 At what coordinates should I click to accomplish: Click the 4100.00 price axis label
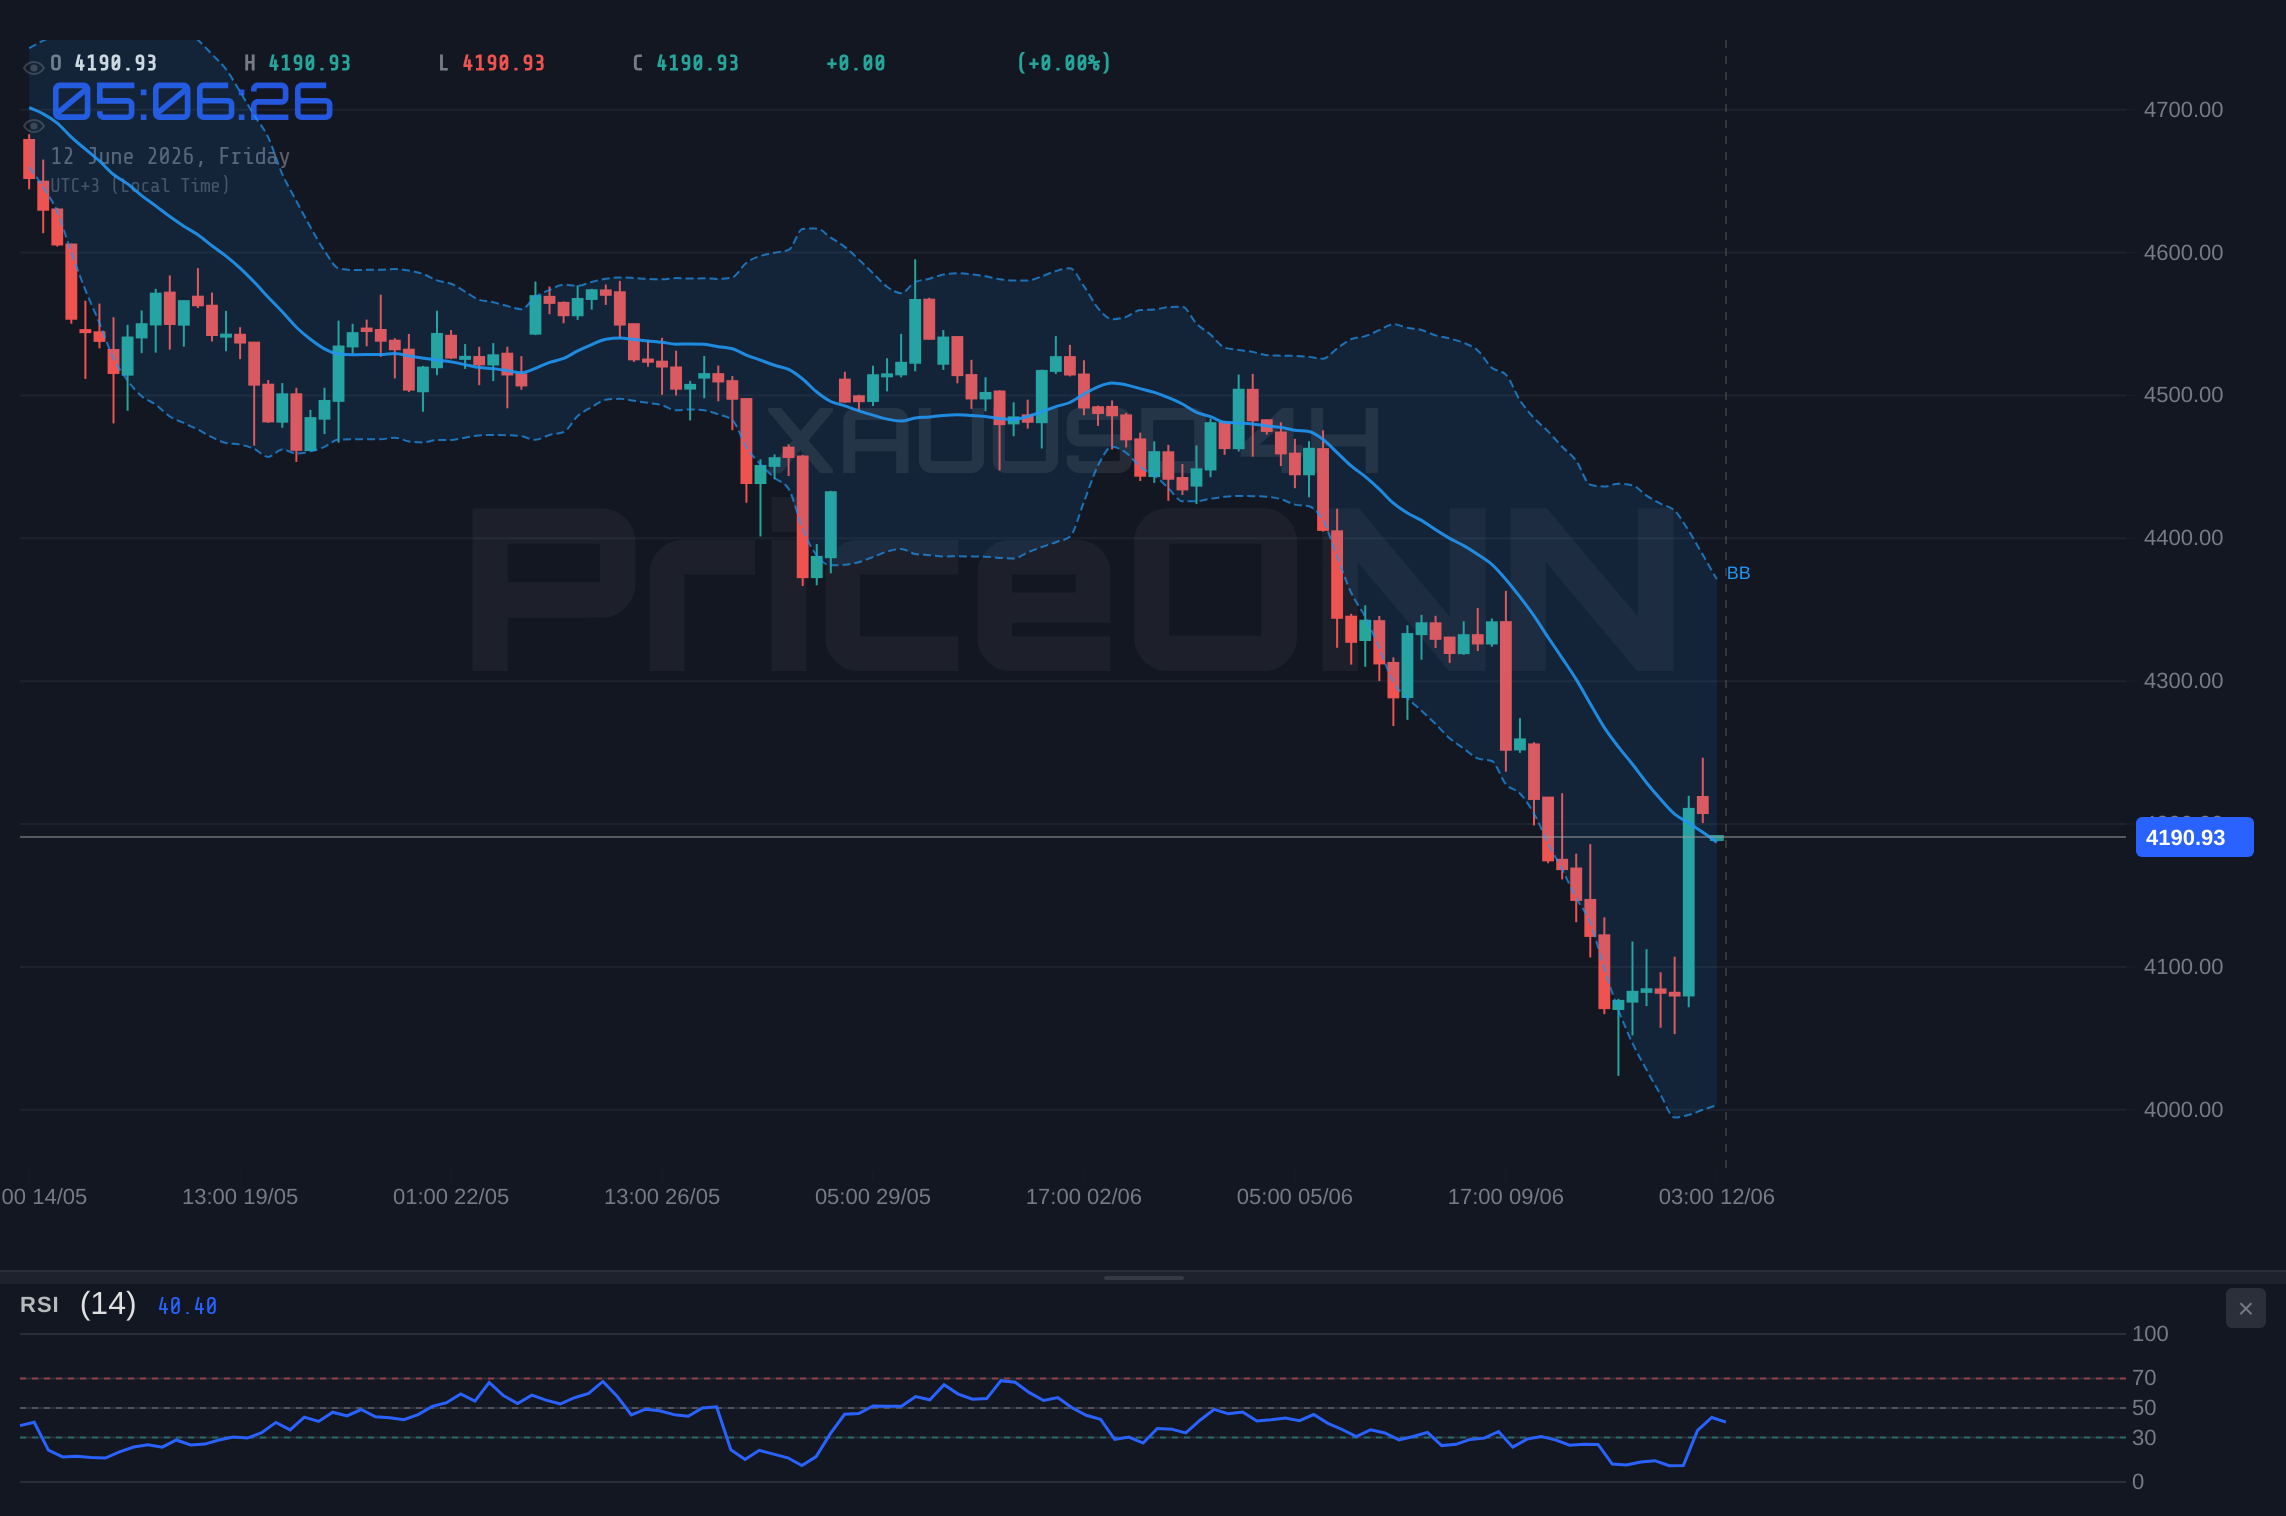click(x=2183, y=967)
